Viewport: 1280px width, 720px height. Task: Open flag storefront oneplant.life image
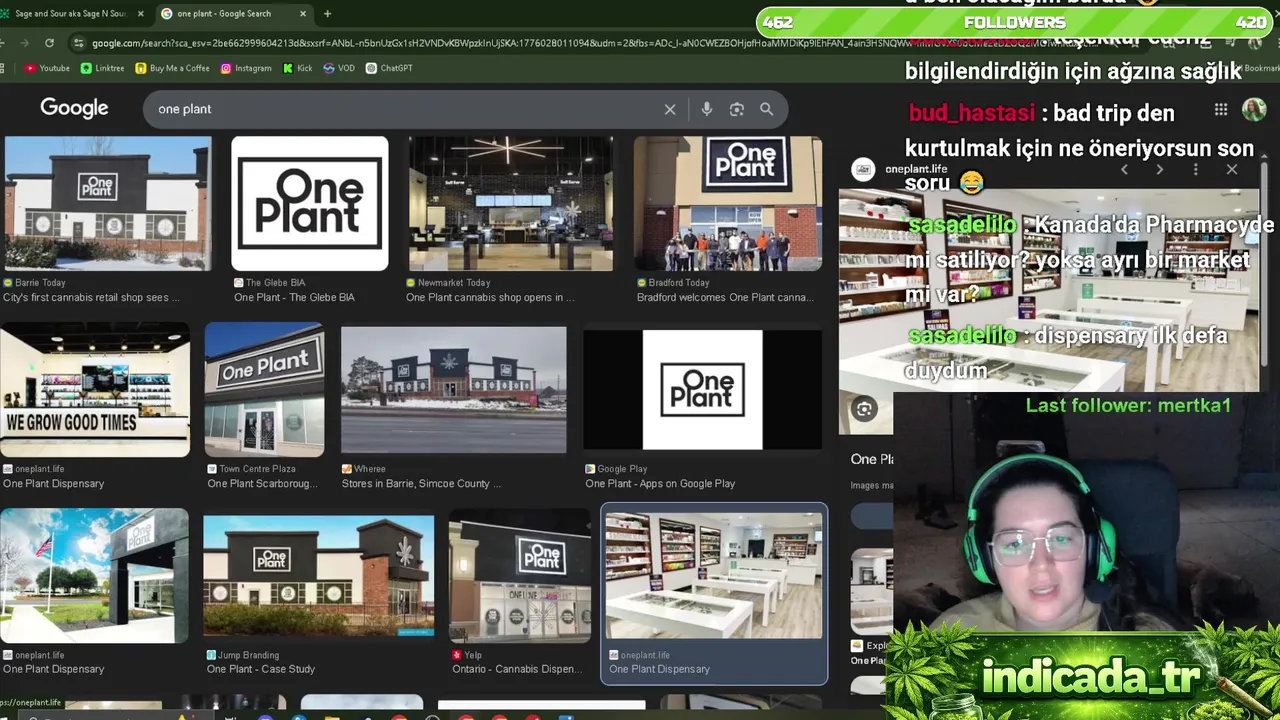[94, 576]
